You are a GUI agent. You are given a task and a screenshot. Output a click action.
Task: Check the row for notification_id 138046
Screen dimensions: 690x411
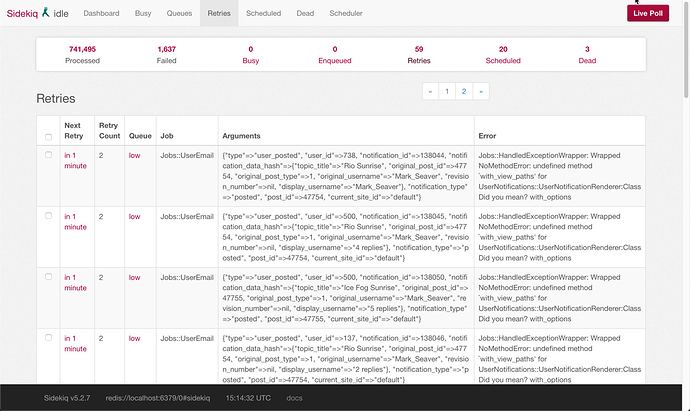(48, 338)
